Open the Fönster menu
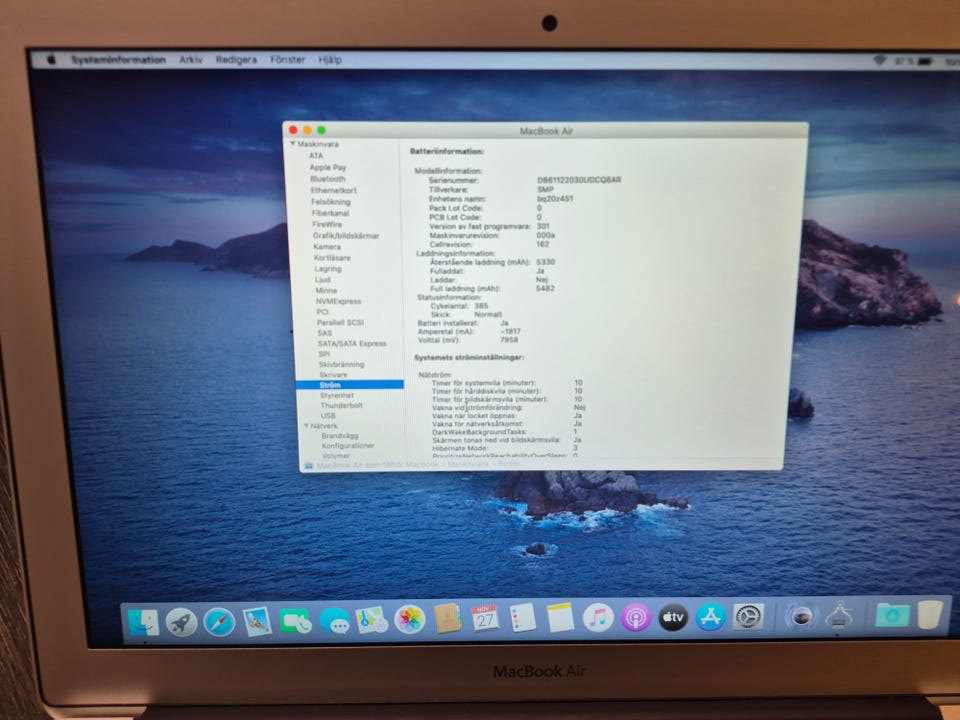The height and width of the screenshot is (720, 960). coord(287,60)
